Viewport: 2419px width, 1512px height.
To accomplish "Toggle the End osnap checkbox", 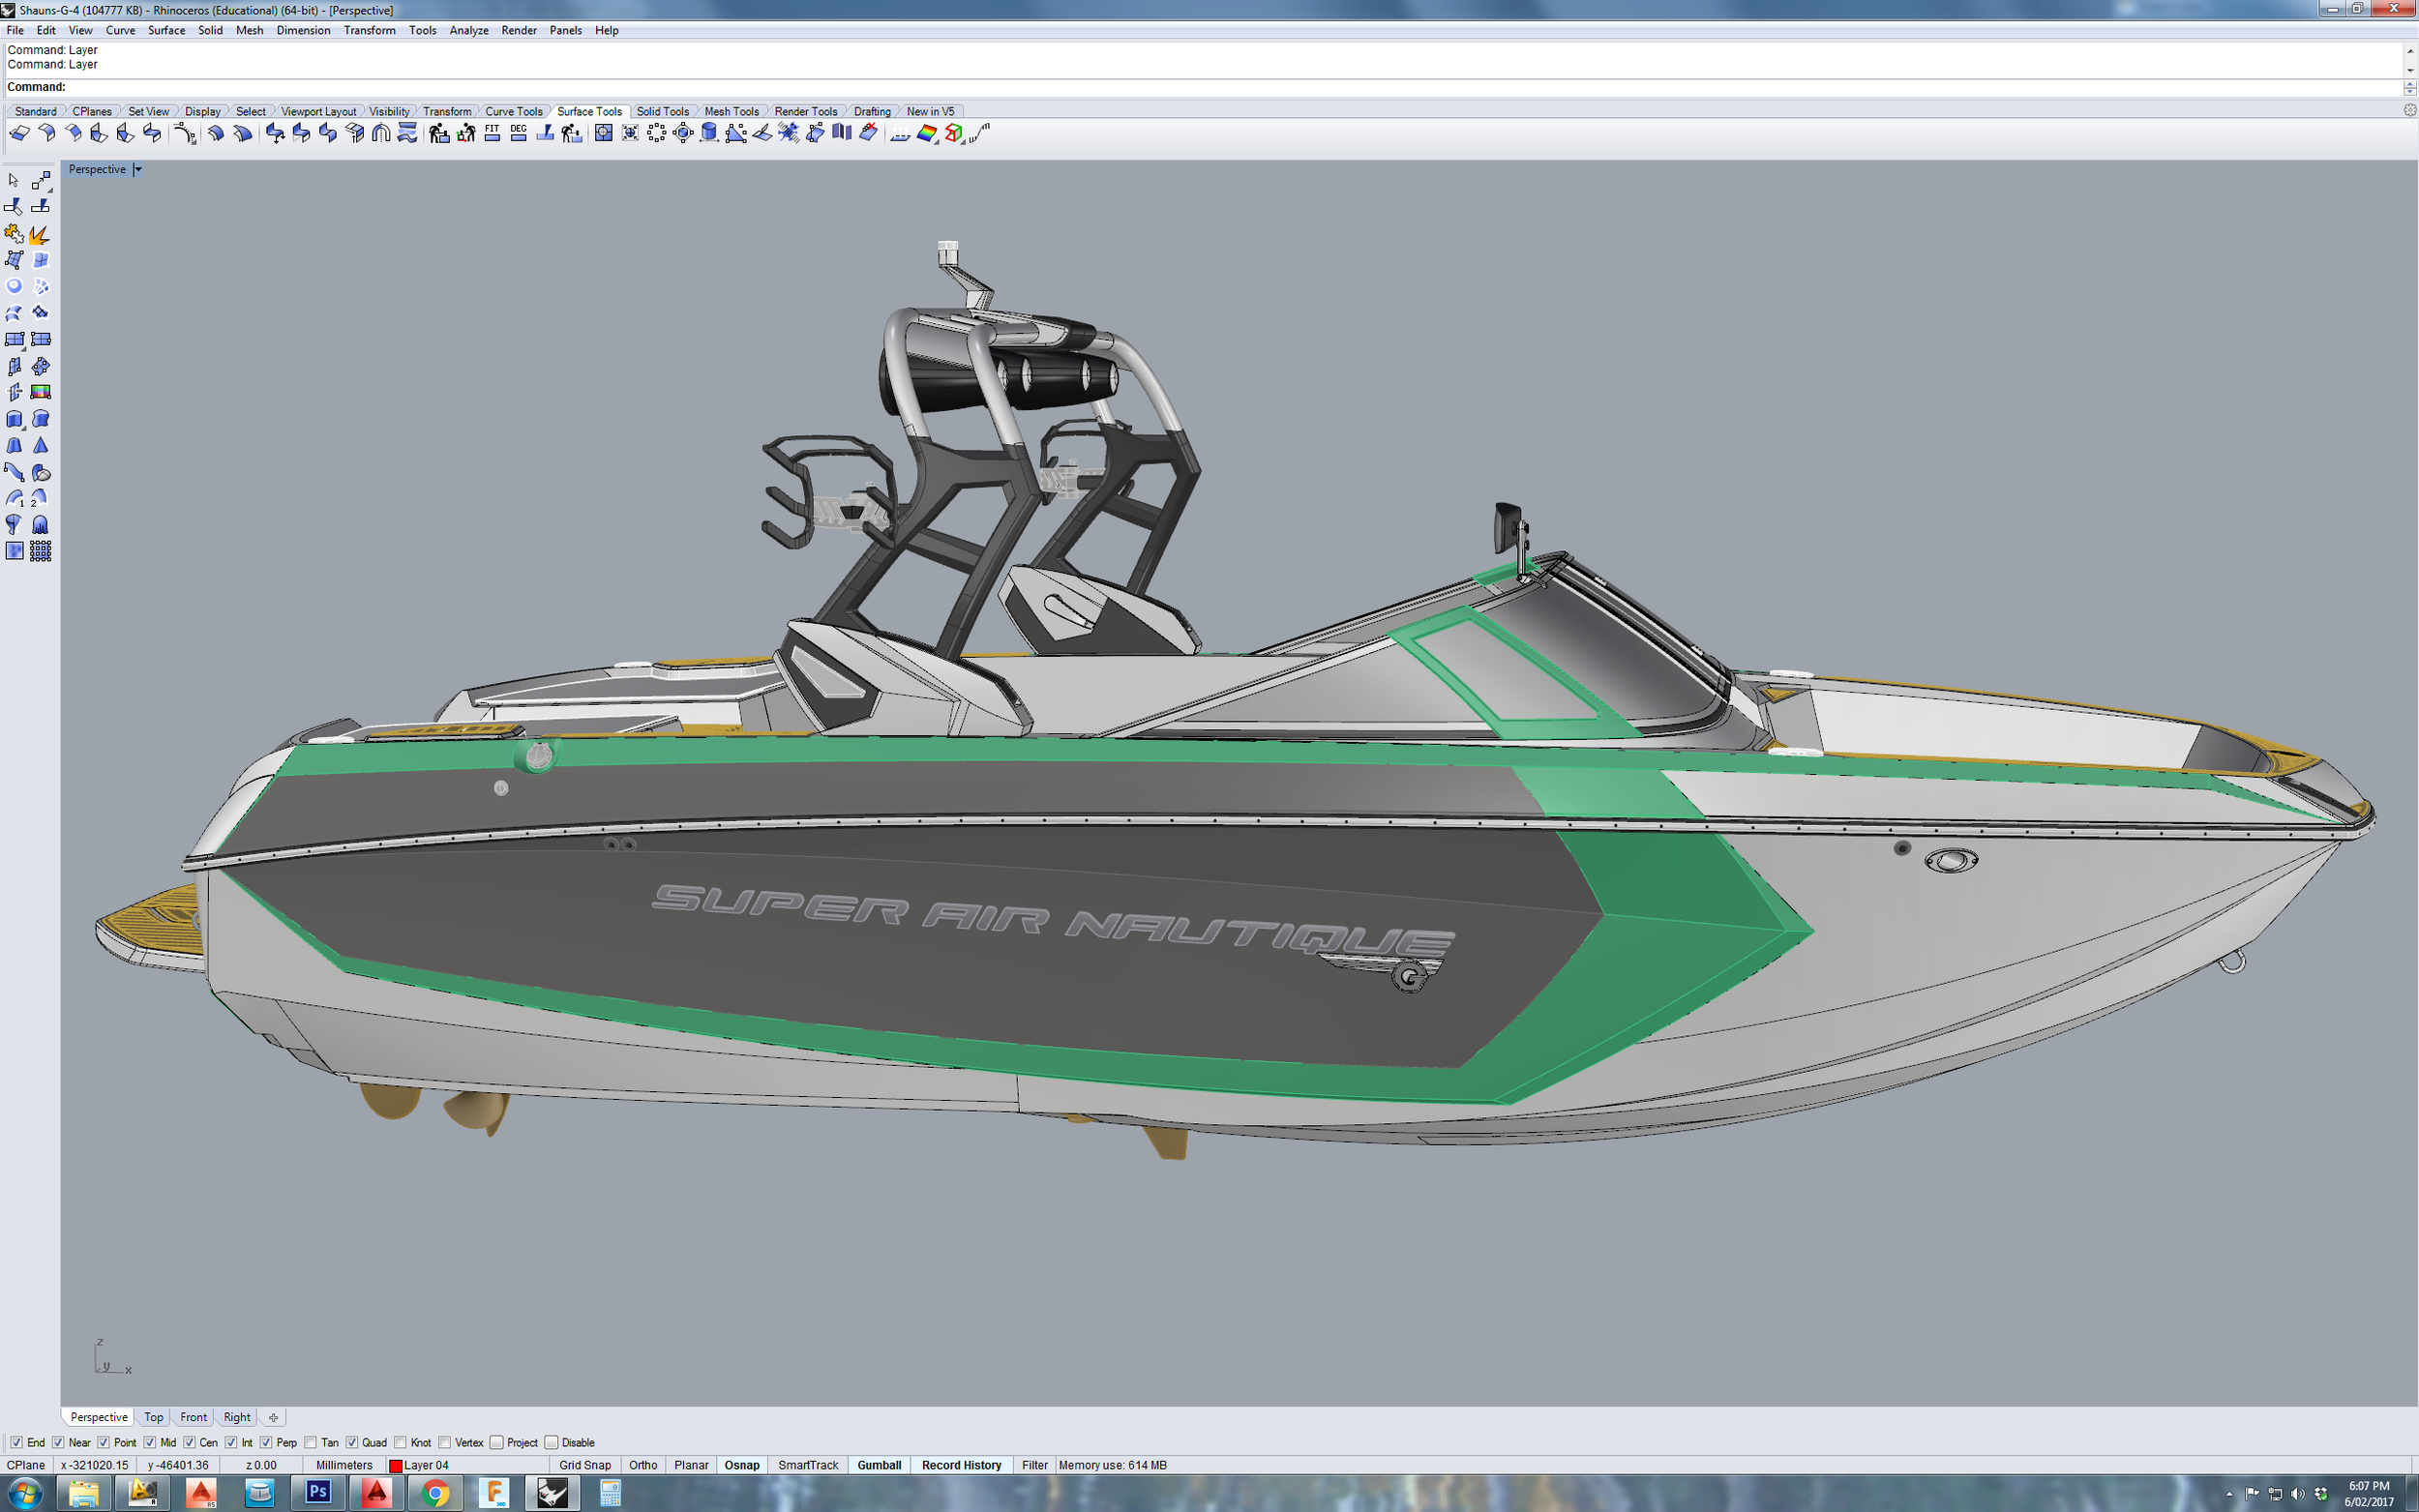I will coord(16,1442).
